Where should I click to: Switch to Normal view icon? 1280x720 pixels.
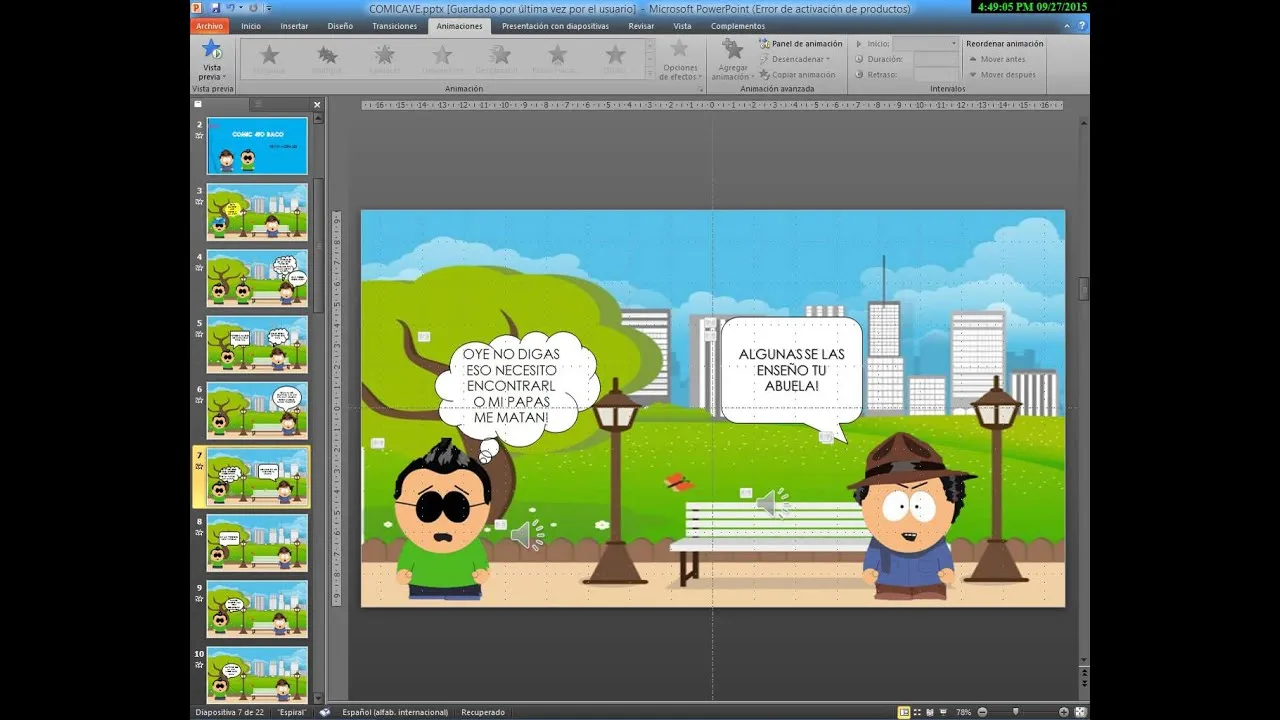click(904, 712)
